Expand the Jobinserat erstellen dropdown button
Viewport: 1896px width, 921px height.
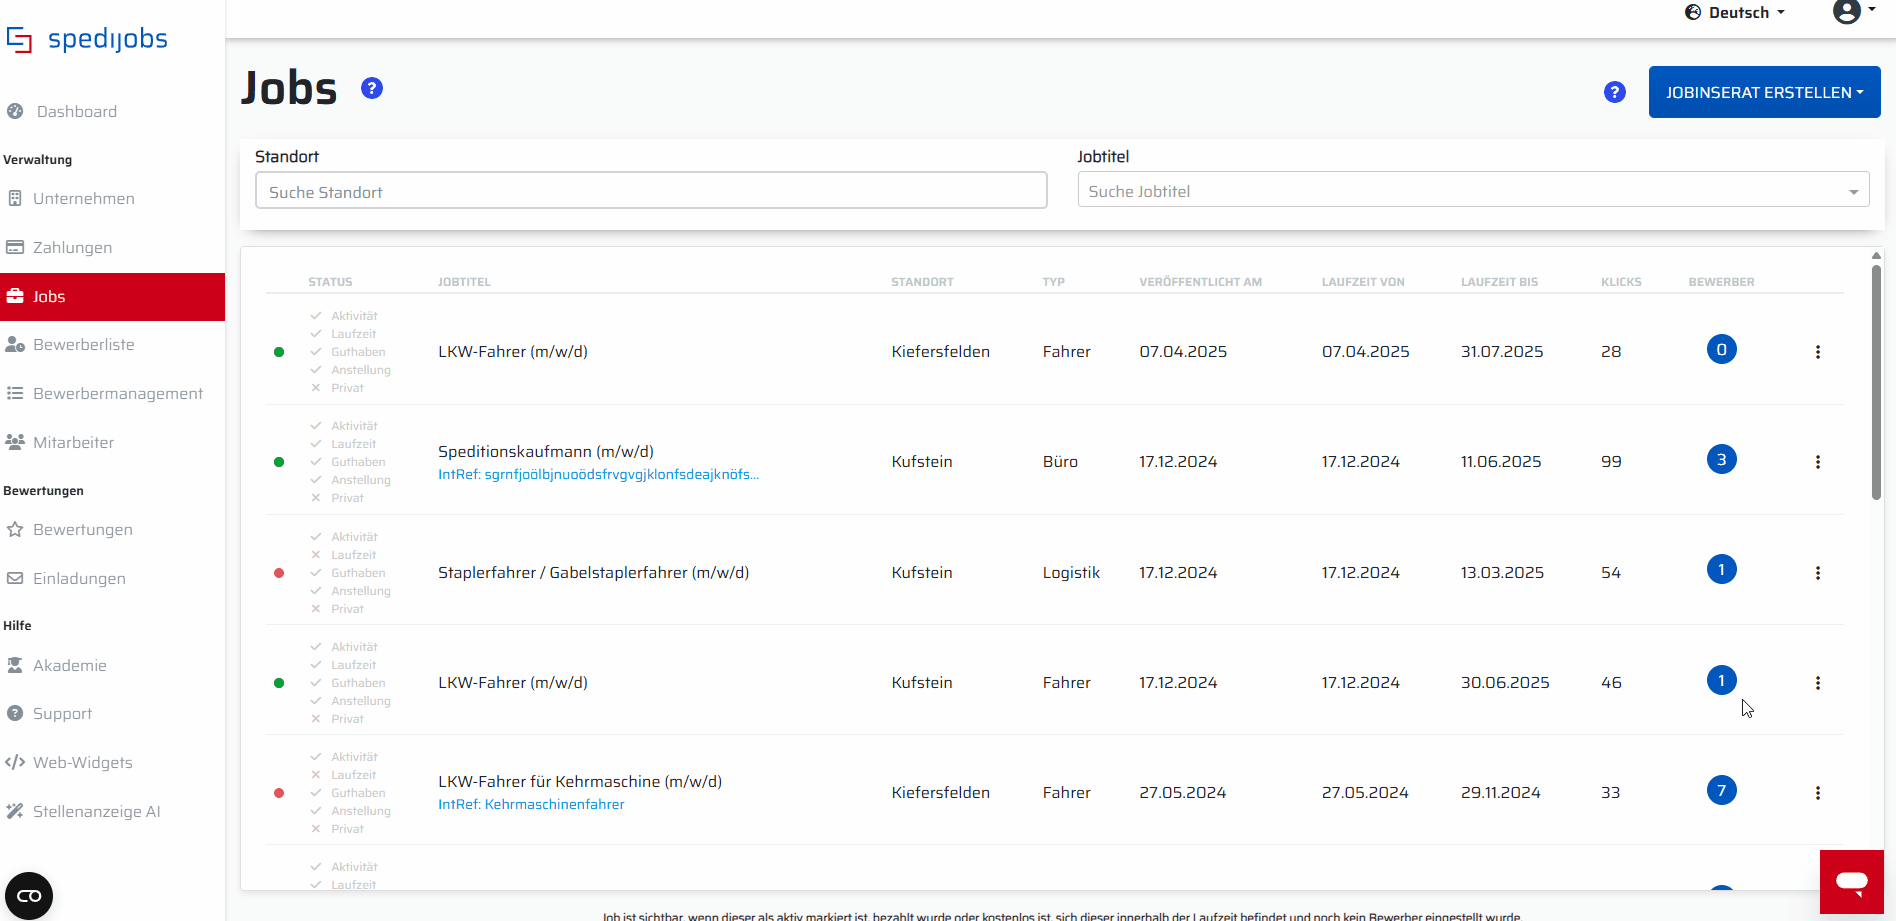(1764, 92)
